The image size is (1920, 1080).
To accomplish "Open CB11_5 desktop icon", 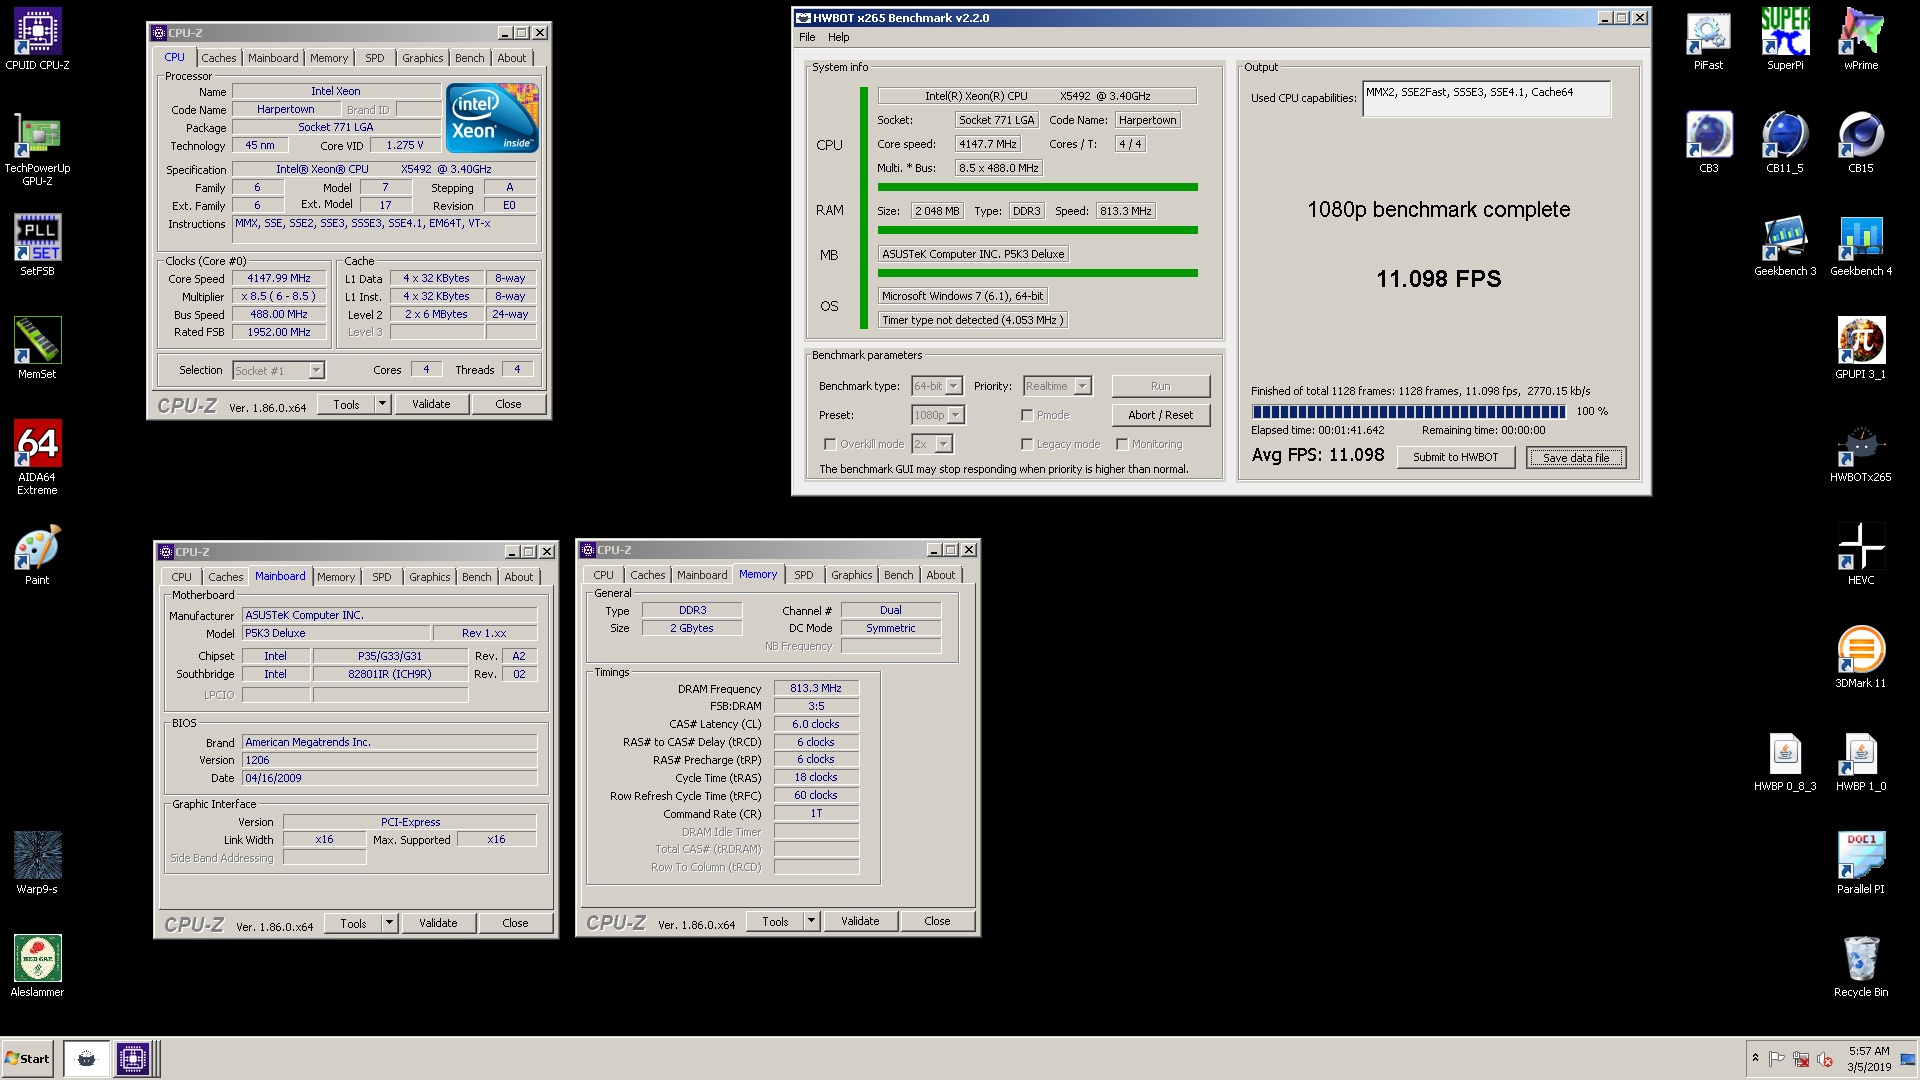I will tap(1785, 143).
